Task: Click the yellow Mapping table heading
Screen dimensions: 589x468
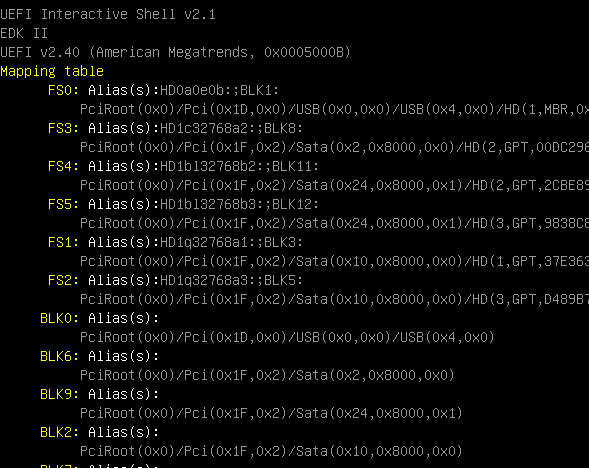Action: [x=52, y=71]
